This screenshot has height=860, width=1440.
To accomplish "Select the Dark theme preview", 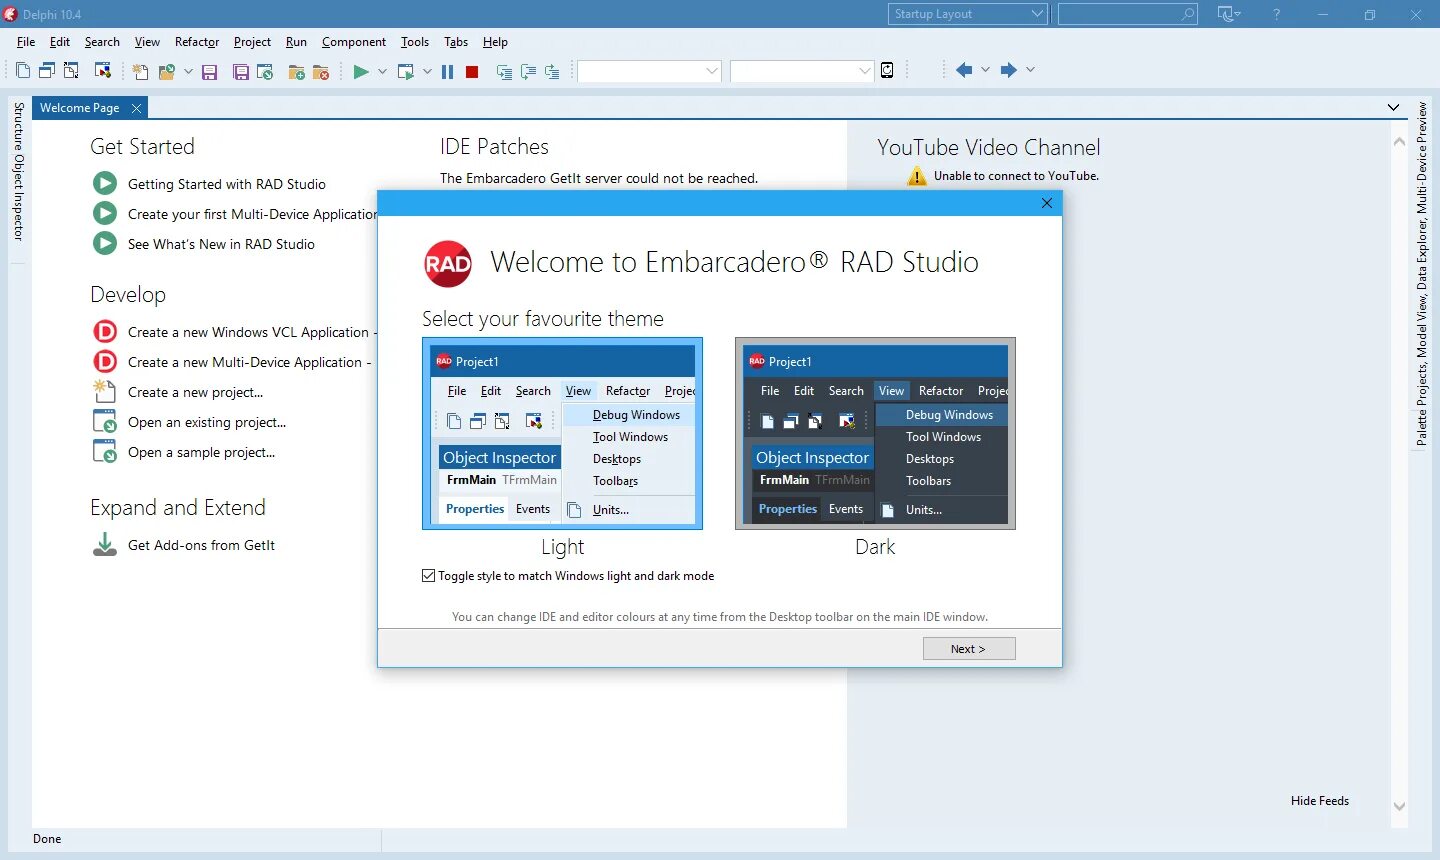I will [875, 434].
